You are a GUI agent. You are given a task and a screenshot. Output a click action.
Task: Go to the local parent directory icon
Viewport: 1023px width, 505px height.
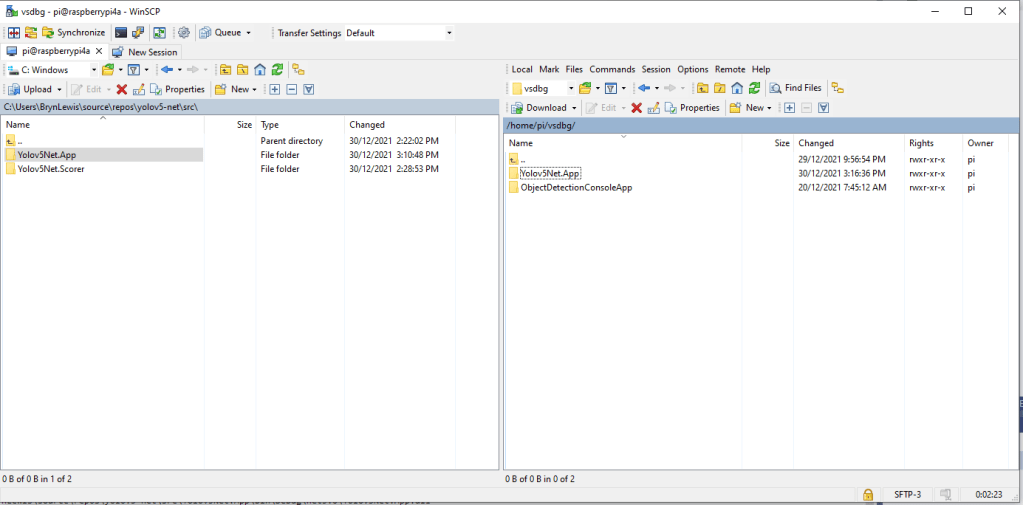pos(225,70)
